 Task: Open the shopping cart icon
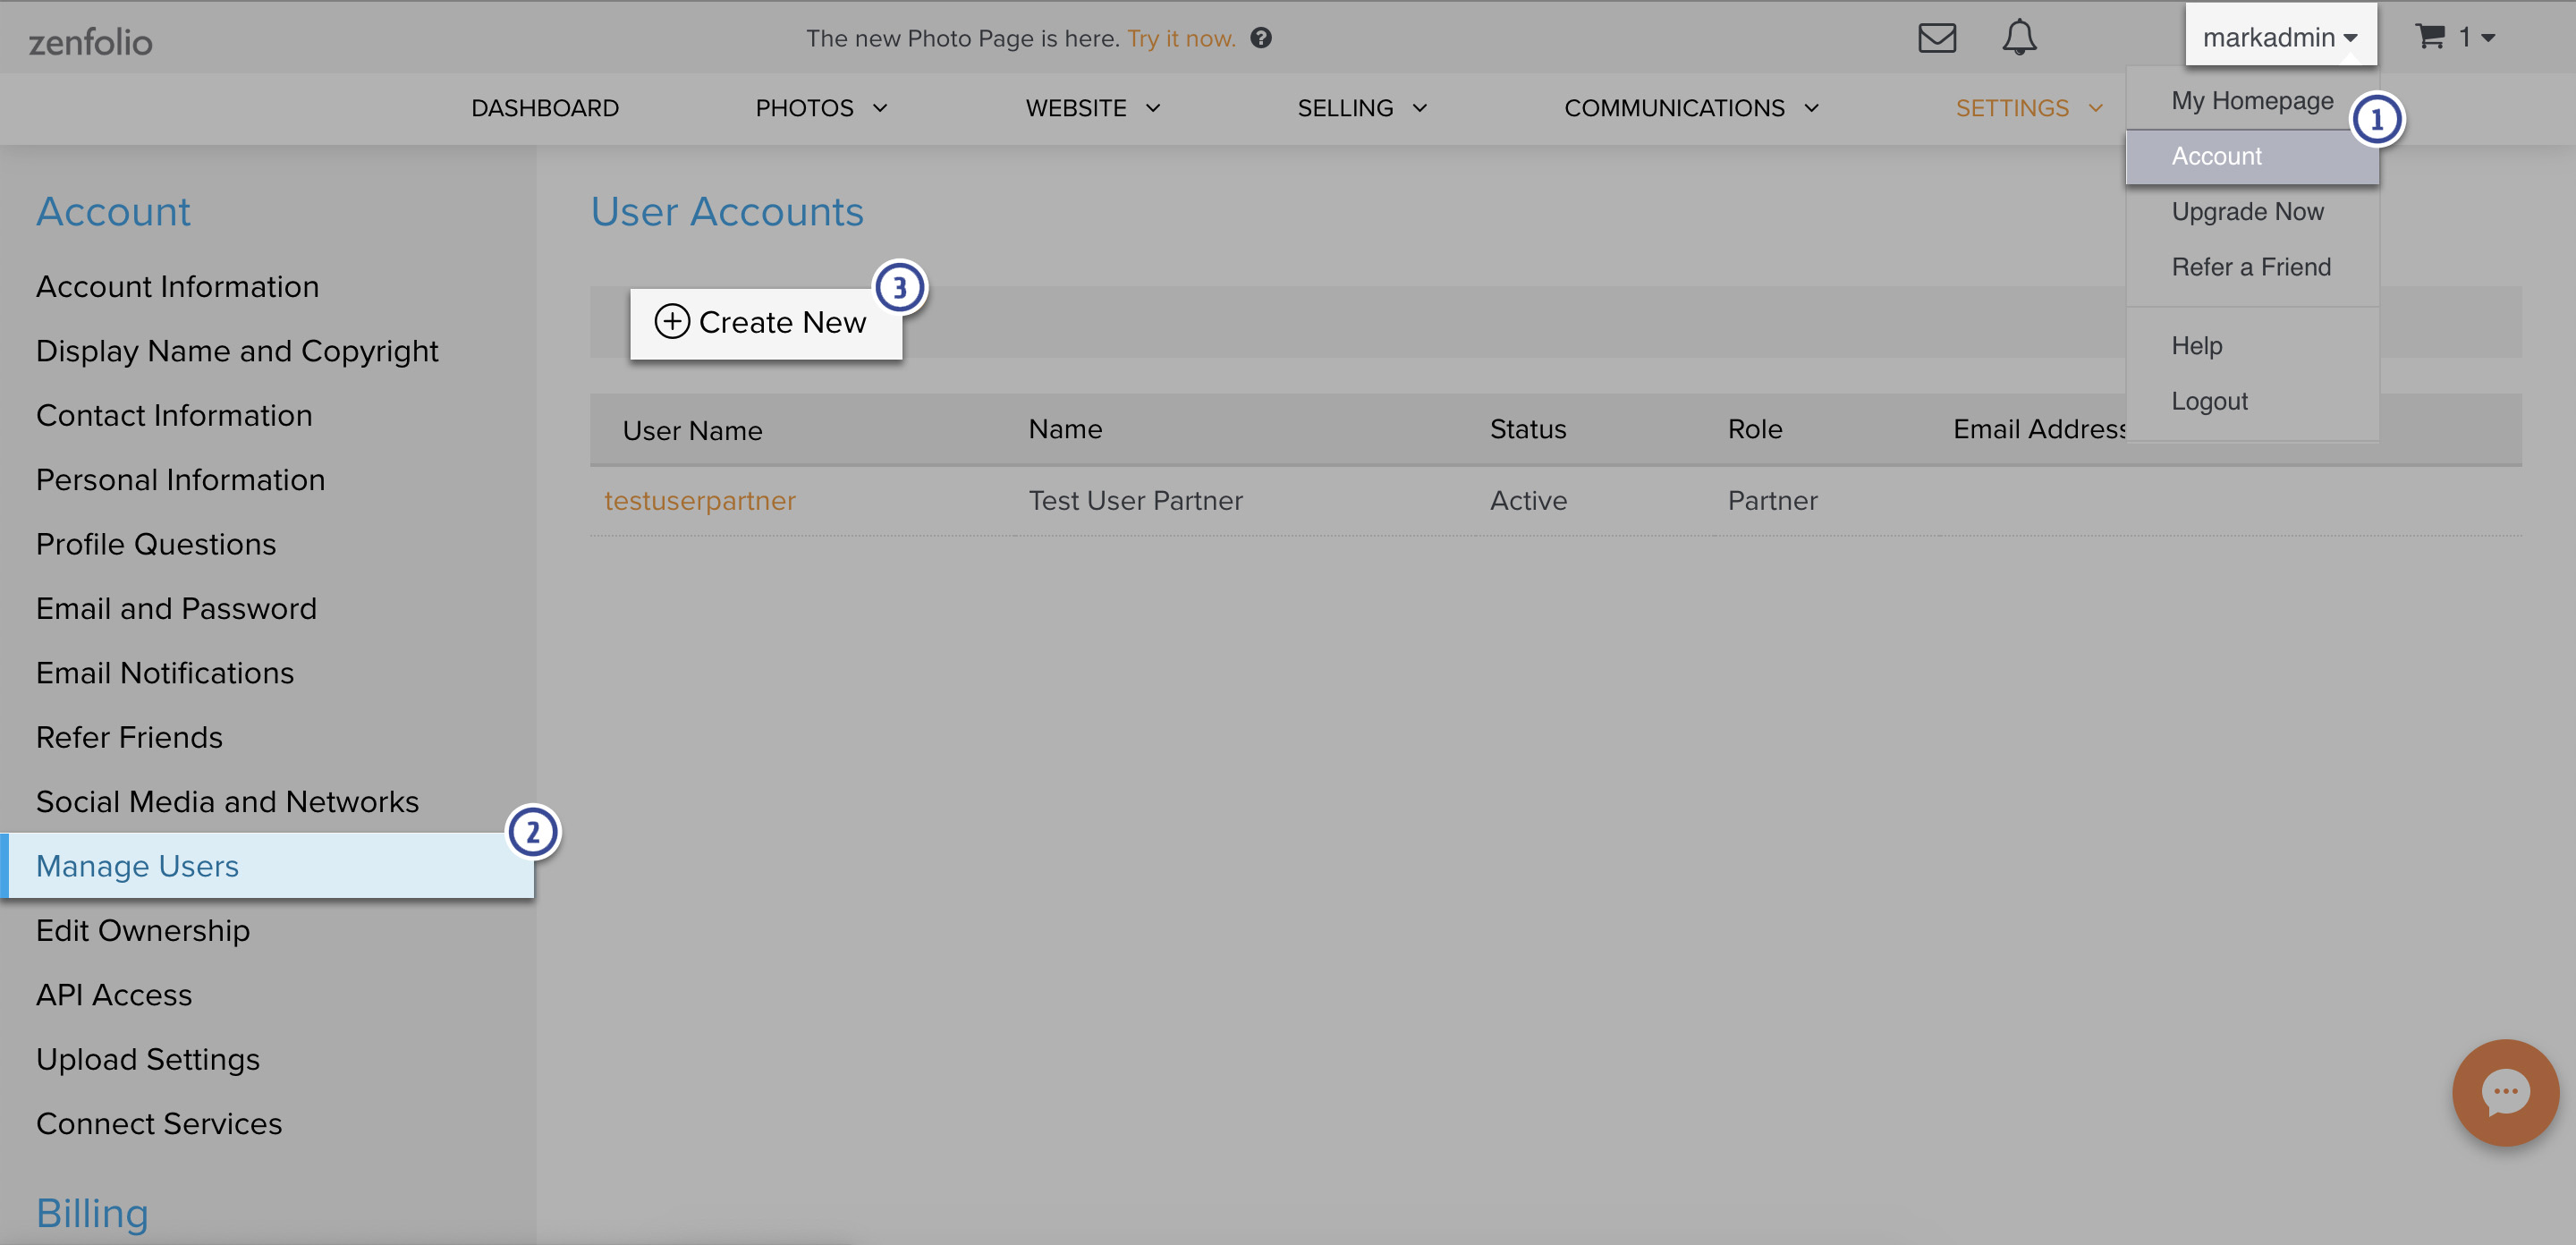(2430, 37)
